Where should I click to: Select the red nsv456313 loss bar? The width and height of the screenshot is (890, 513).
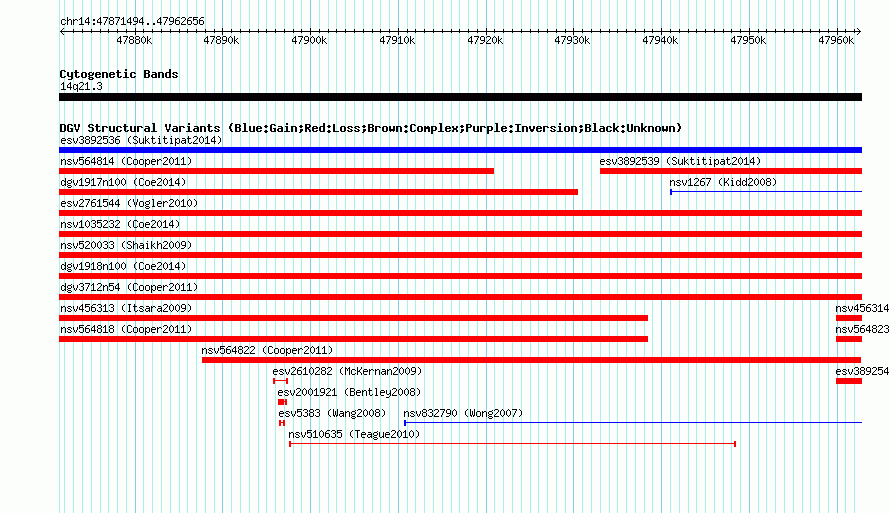point(354,318)
